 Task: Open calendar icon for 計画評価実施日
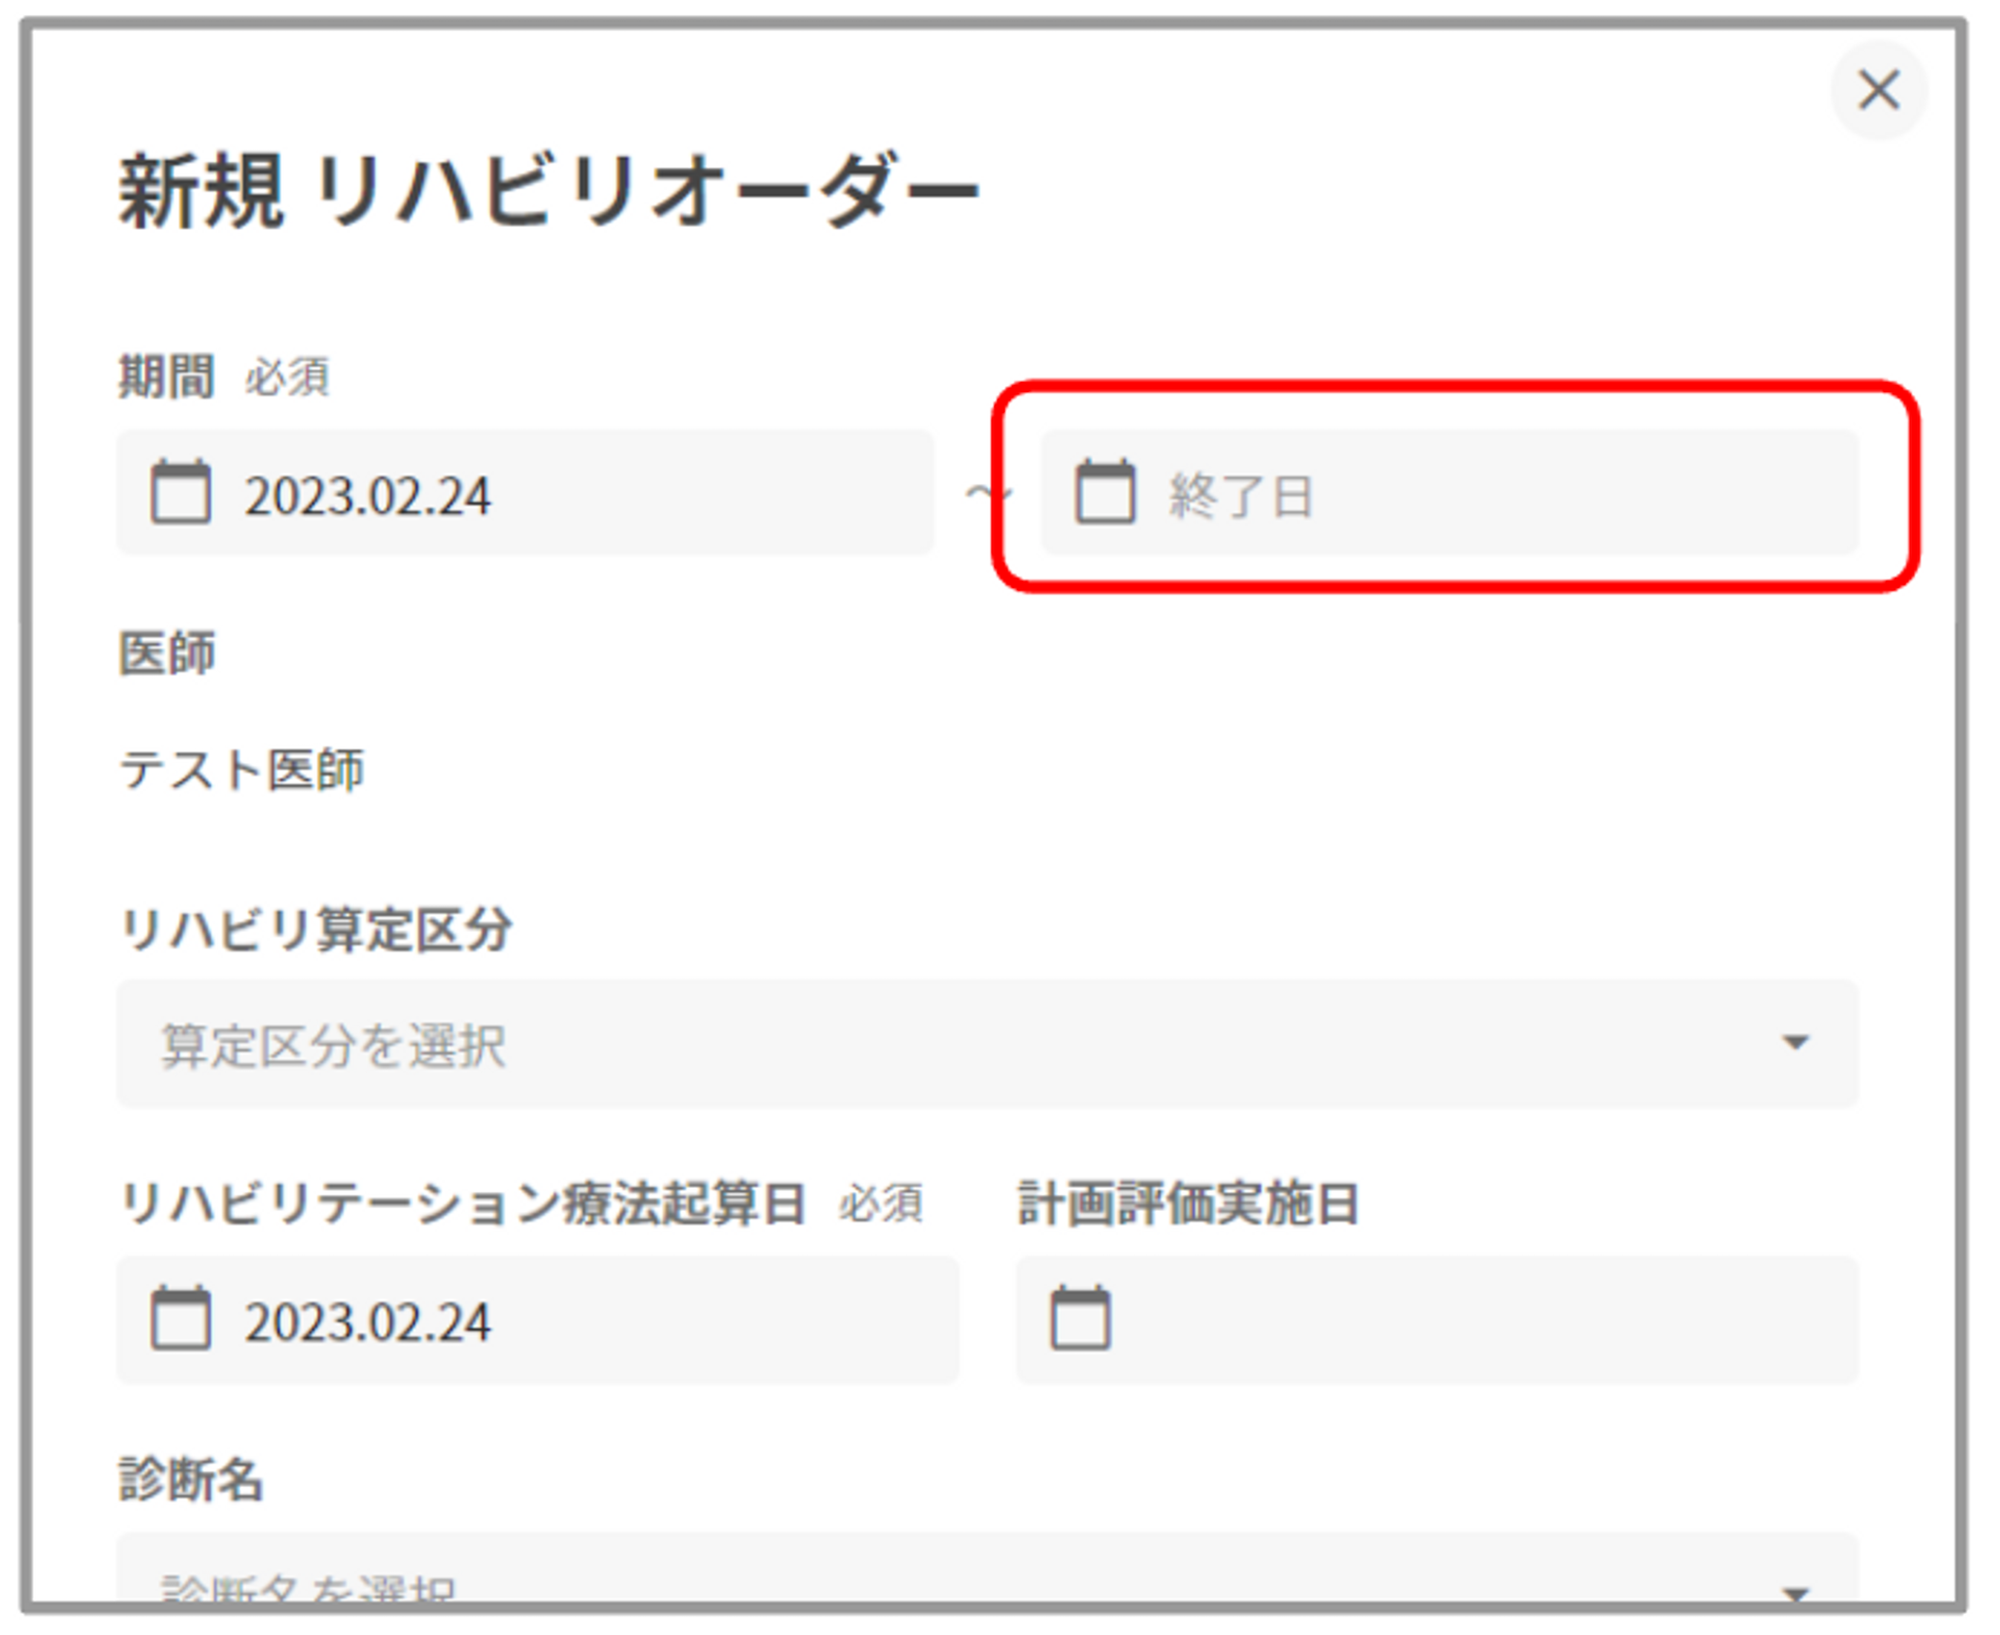click(1080, 1318)
